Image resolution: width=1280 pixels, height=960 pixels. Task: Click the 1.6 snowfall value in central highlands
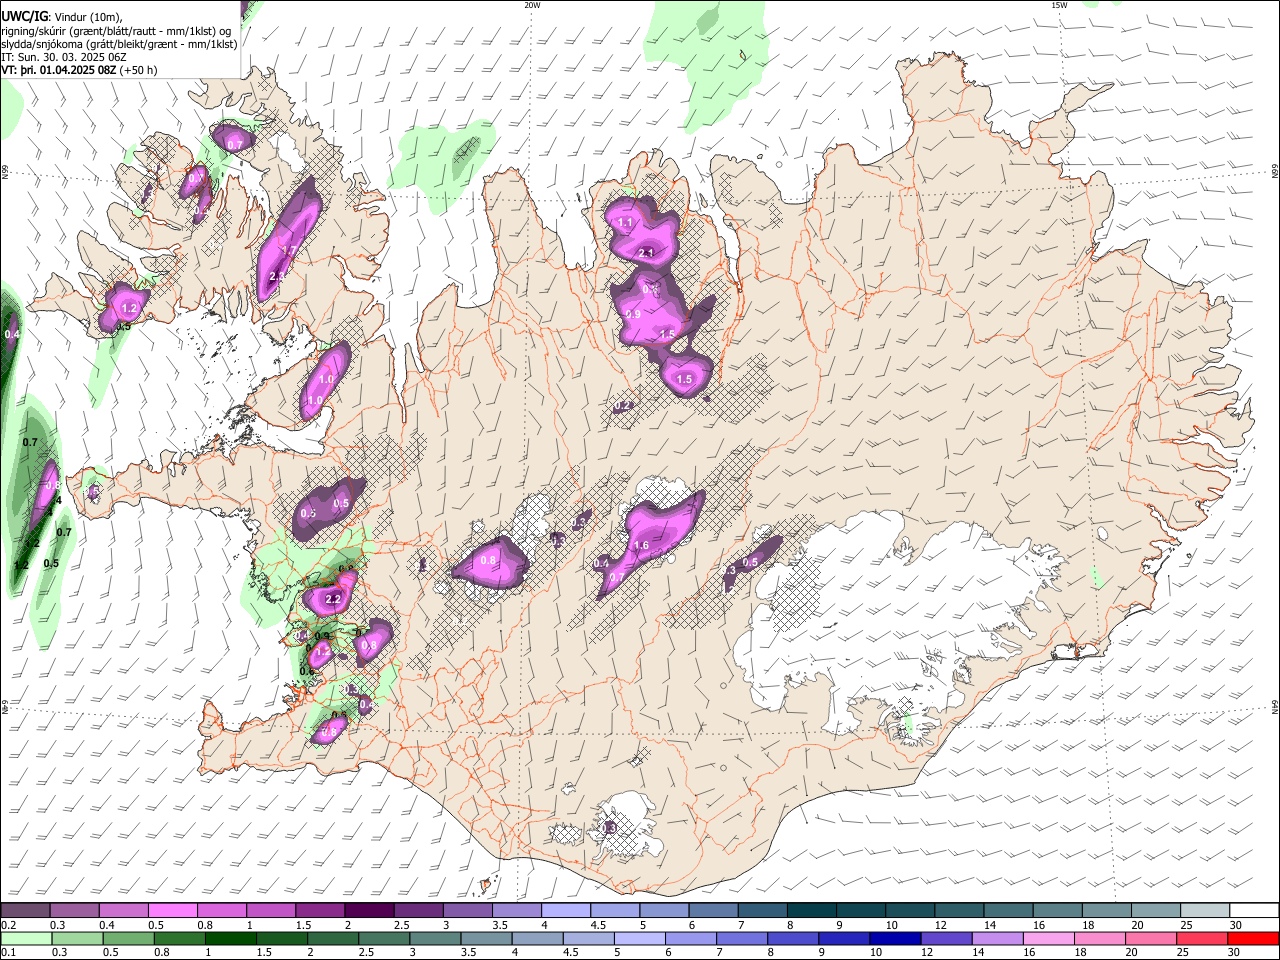pyautogui.click(x=642, y=545)
